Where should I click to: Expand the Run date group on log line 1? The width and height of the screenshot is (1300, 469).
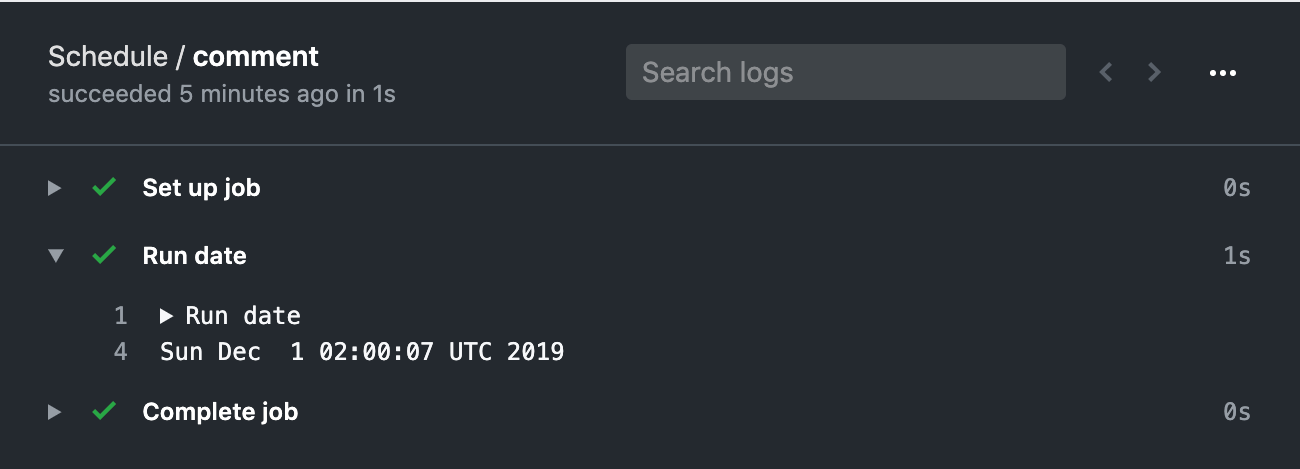coord(167,316)
